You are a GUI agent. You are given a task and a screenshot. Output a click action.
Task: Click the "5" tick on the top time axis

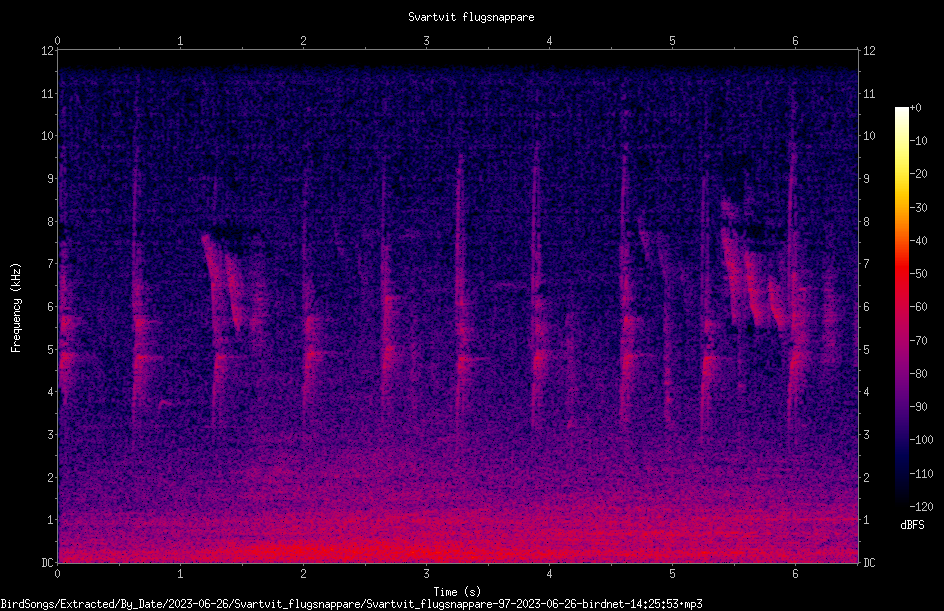pos(672,41)
